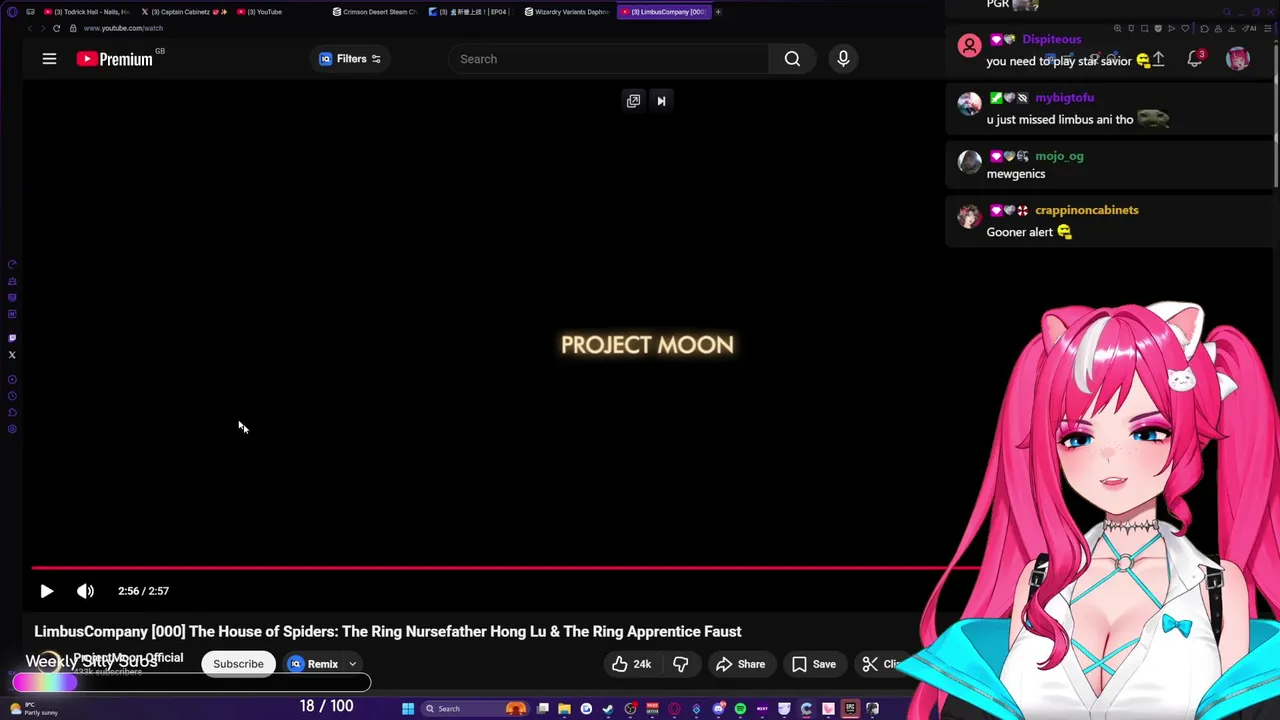
Task: Open Twitch in the Opera sidebar
Action: coord(12,338)
